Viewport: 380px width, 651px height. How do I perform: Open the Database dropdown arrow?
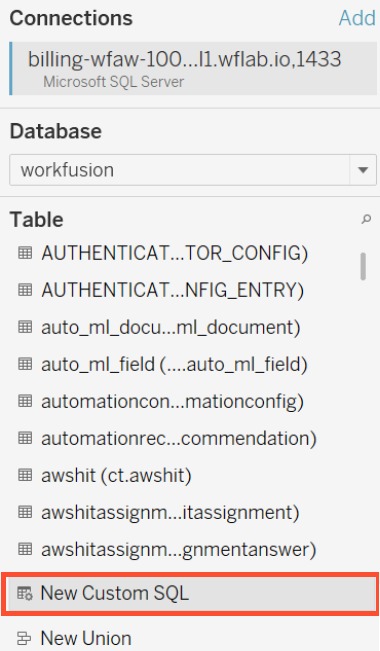363,170
